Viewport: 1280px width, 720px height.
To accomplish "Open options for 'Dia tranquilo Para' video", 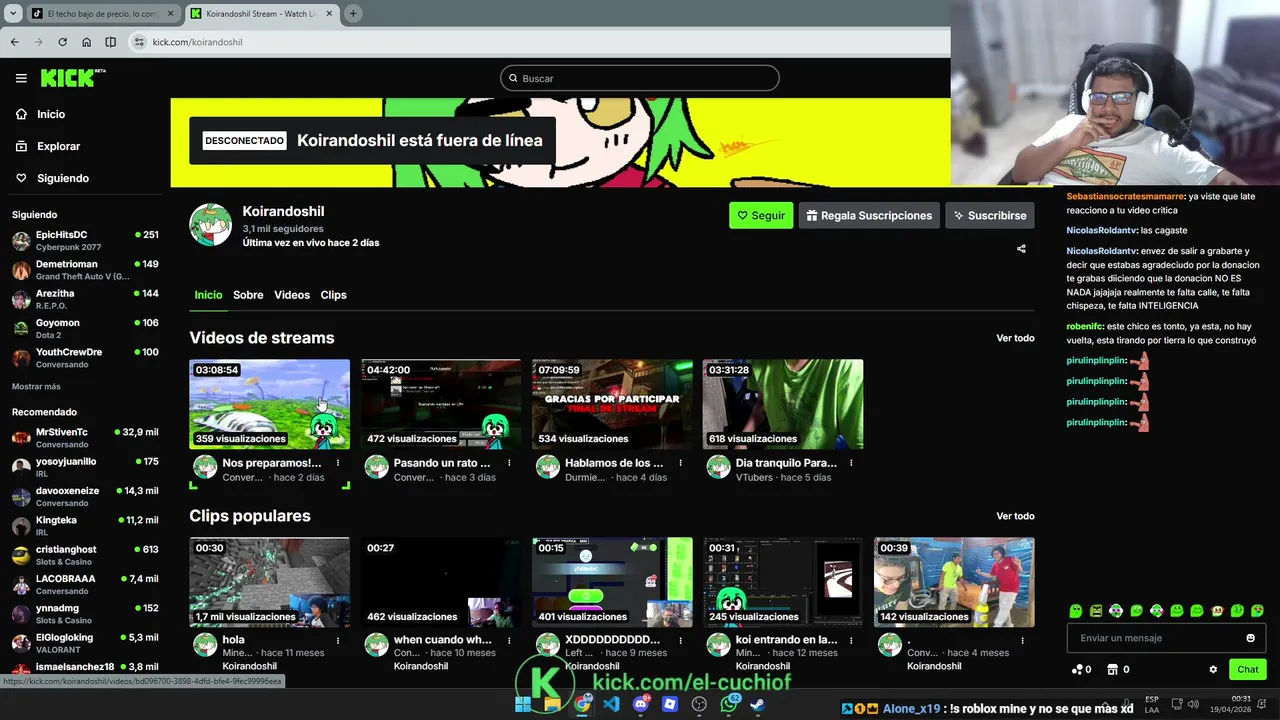I will pos(852,463).
